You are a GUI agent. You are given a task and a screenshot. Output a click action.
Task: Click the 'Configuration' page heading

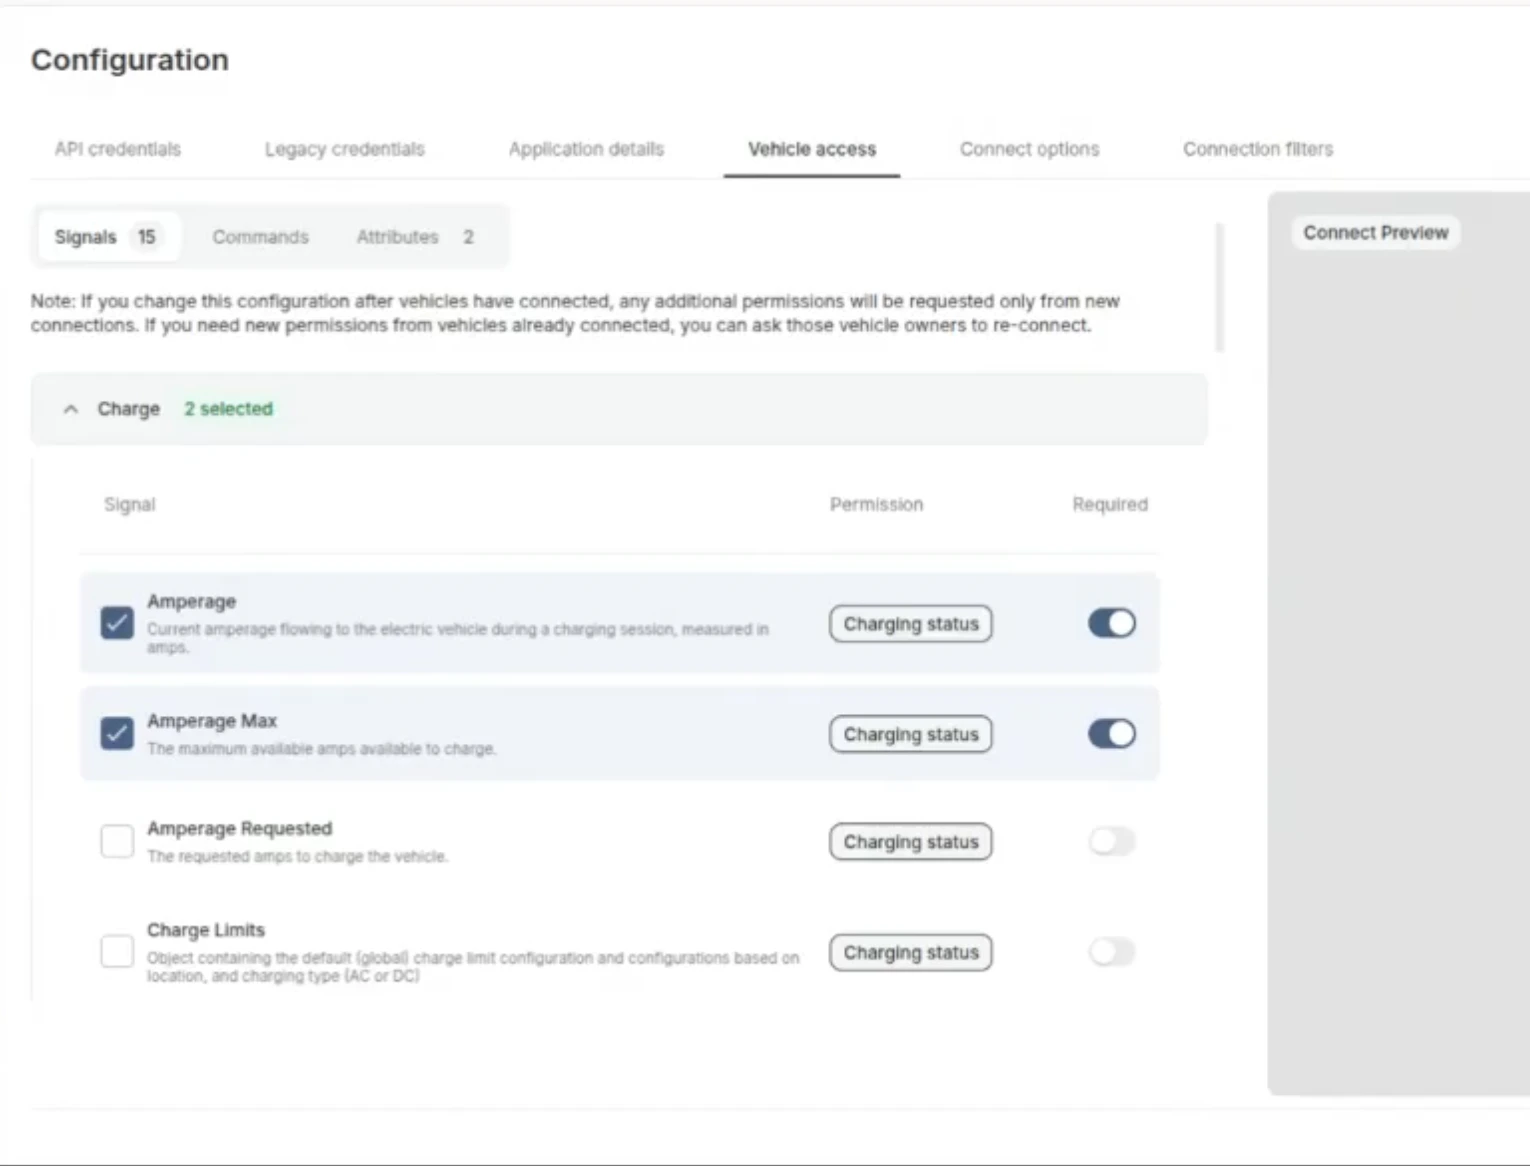coord(130,60)
